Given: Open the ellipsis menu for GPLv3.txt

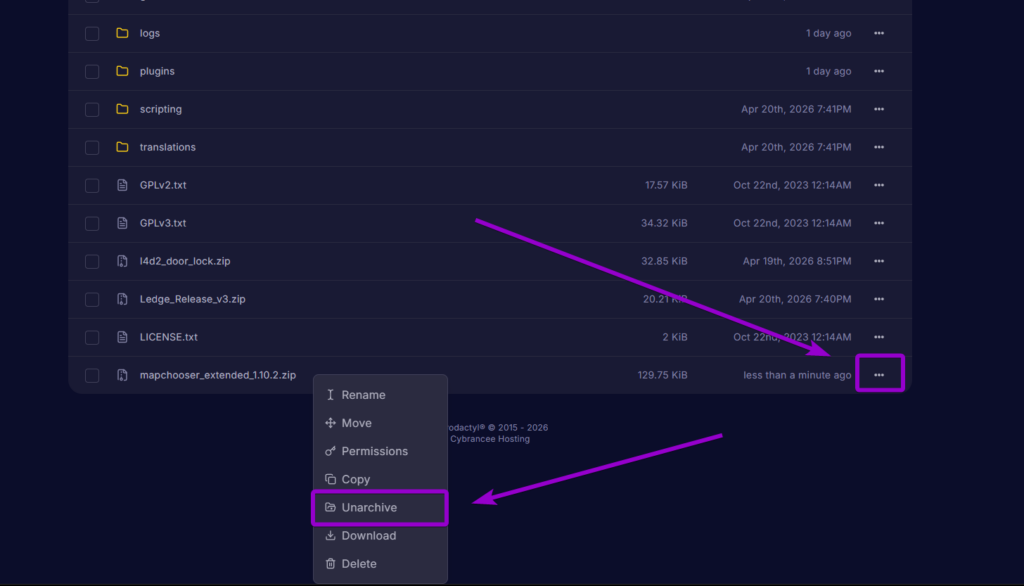Looking at the screenshot, I should click(x=879, y=223).
